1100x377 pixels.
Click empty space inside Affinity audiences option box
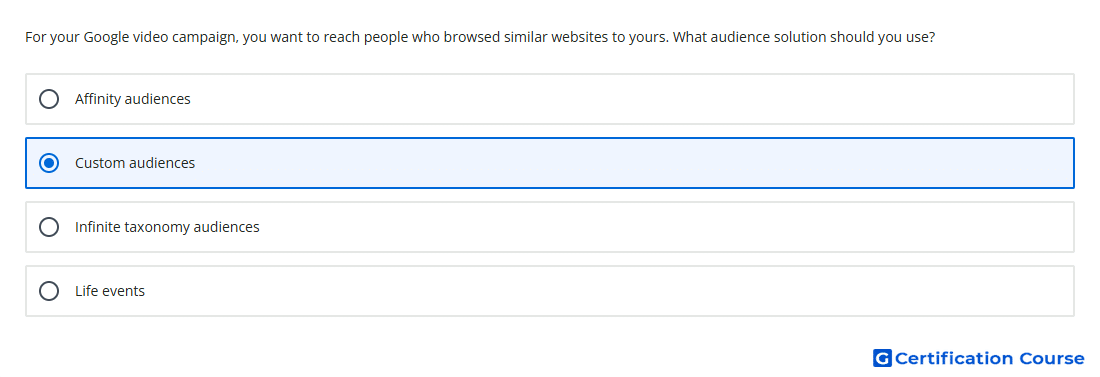click(631, 99)
